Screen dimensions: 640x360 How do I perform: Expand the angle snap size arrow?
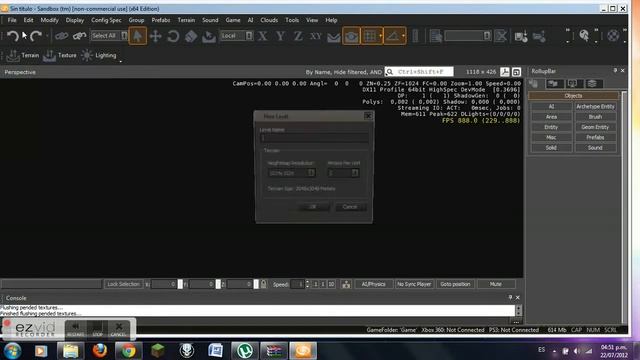(x=403, y=36)
